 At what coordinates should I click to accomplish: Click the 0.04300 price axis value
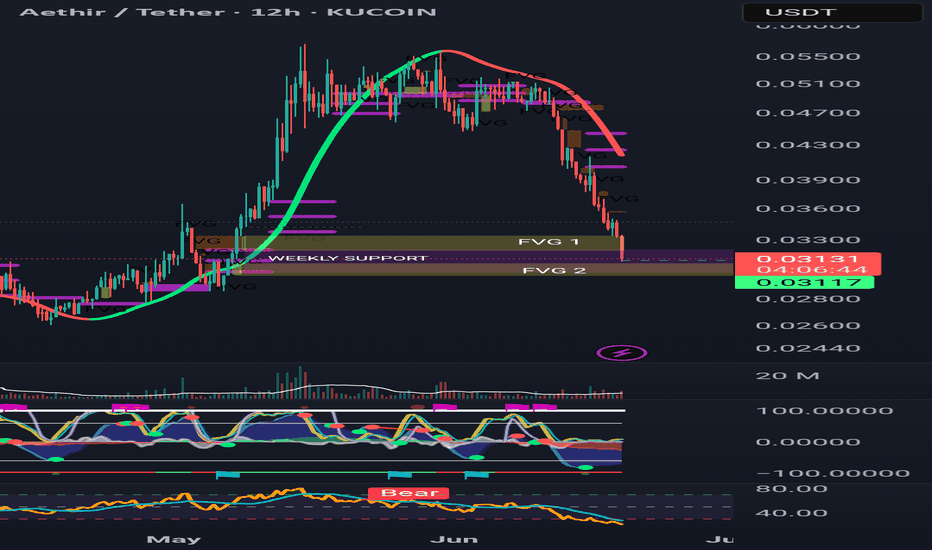[x=808, y=145]
